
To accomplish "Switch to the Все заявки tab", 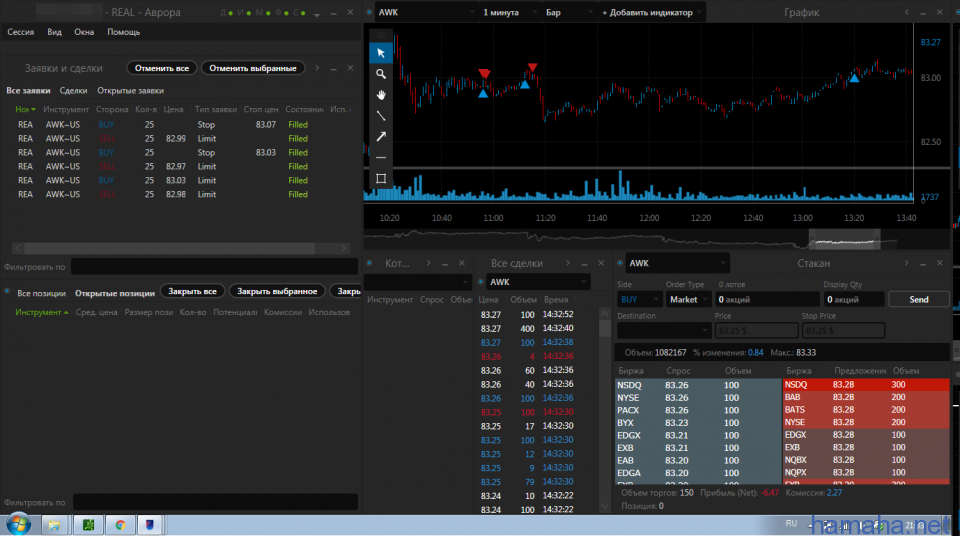I will pyautogui.click(x=28, y=91).
